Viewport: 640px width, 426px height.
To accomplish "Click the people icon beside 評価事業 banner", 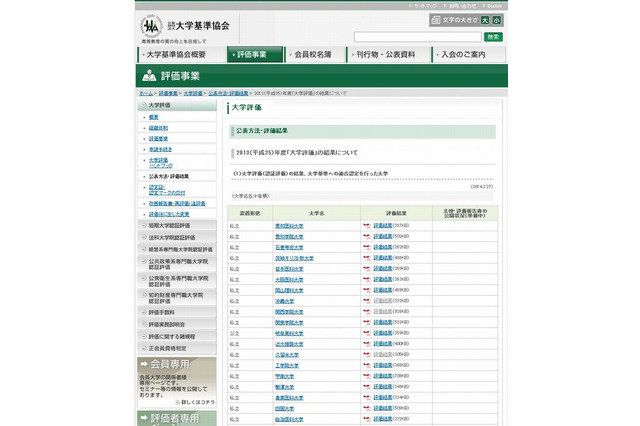I will tap(149, 75).
